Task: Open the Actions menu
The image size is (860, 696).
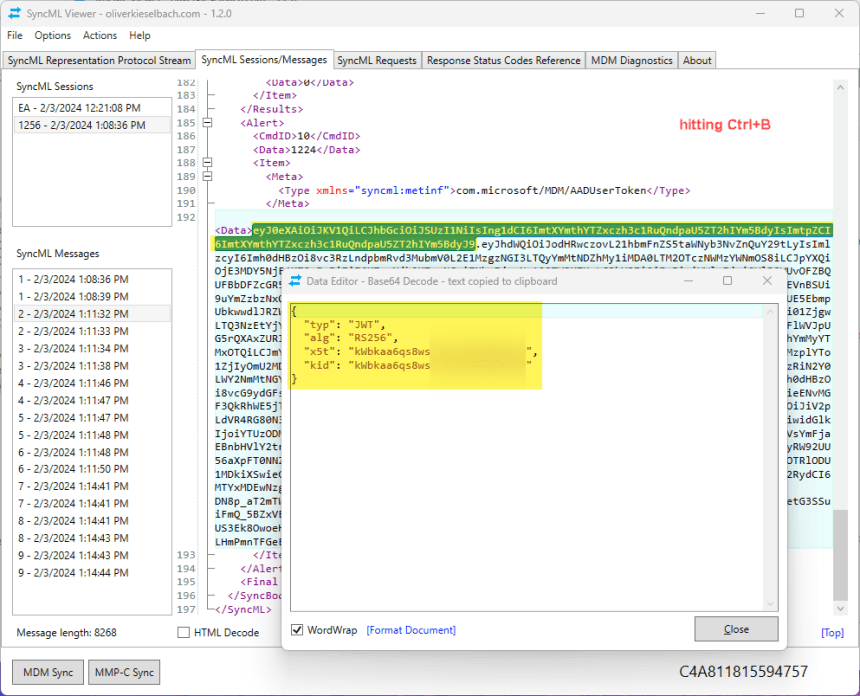Action: (x=100, y=35)
